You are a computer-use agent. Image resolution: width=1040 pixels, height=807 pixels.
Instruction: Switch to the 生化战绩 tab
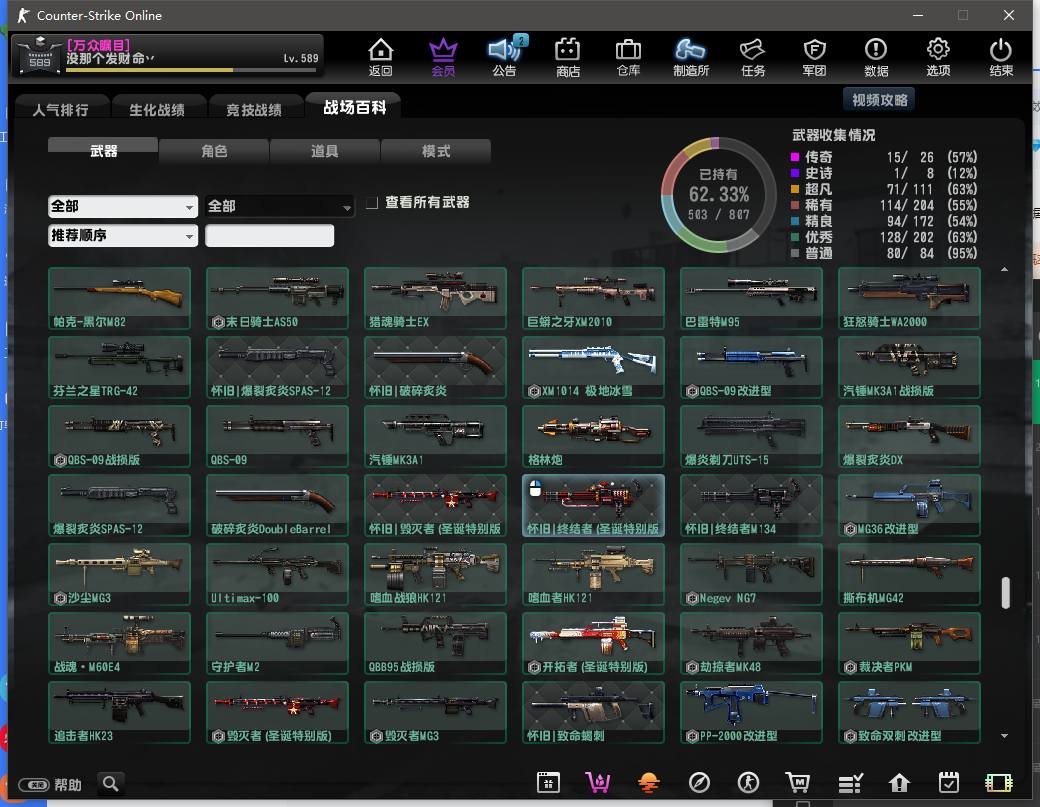tap(157, 109)
